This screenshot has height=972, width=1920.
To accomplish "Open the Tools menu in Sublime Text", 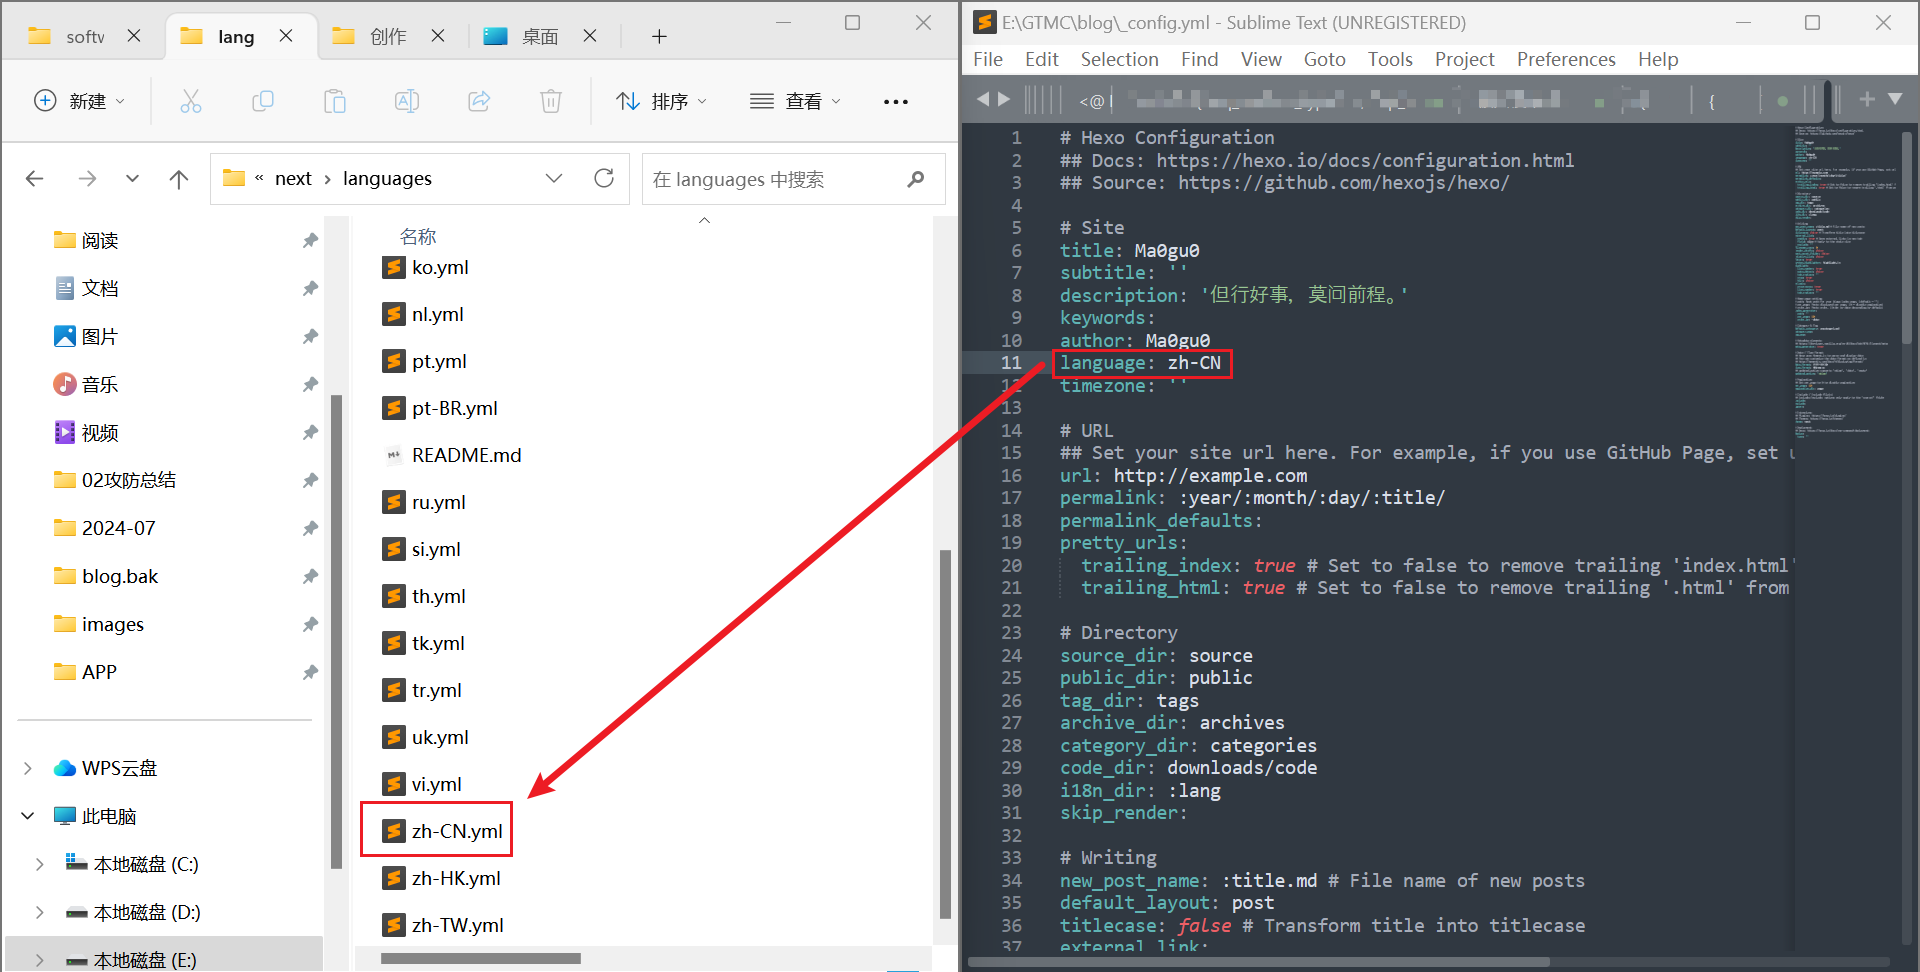I will [1390, 59].
